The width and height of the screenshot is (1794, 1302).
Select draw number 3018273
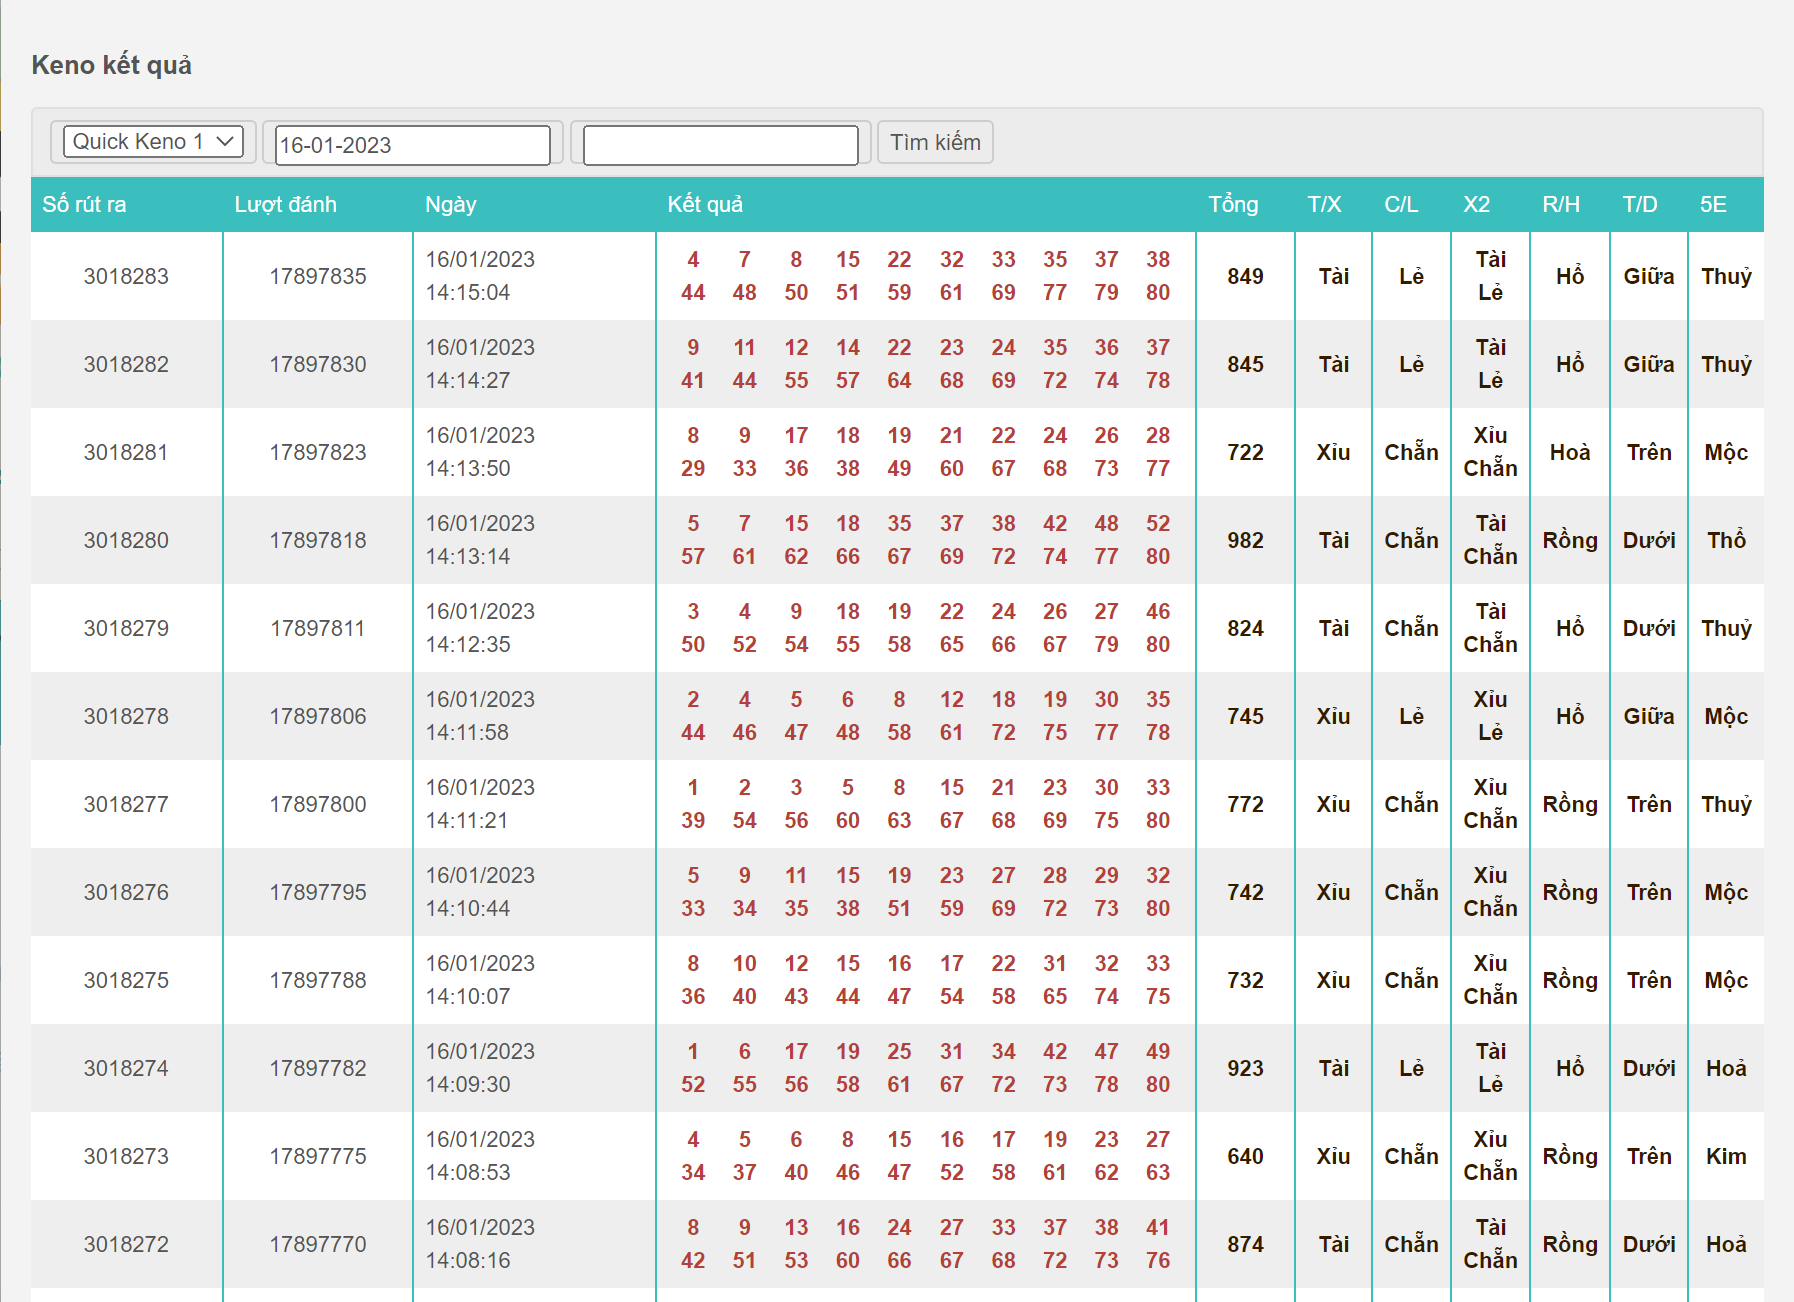(126, 1156)
